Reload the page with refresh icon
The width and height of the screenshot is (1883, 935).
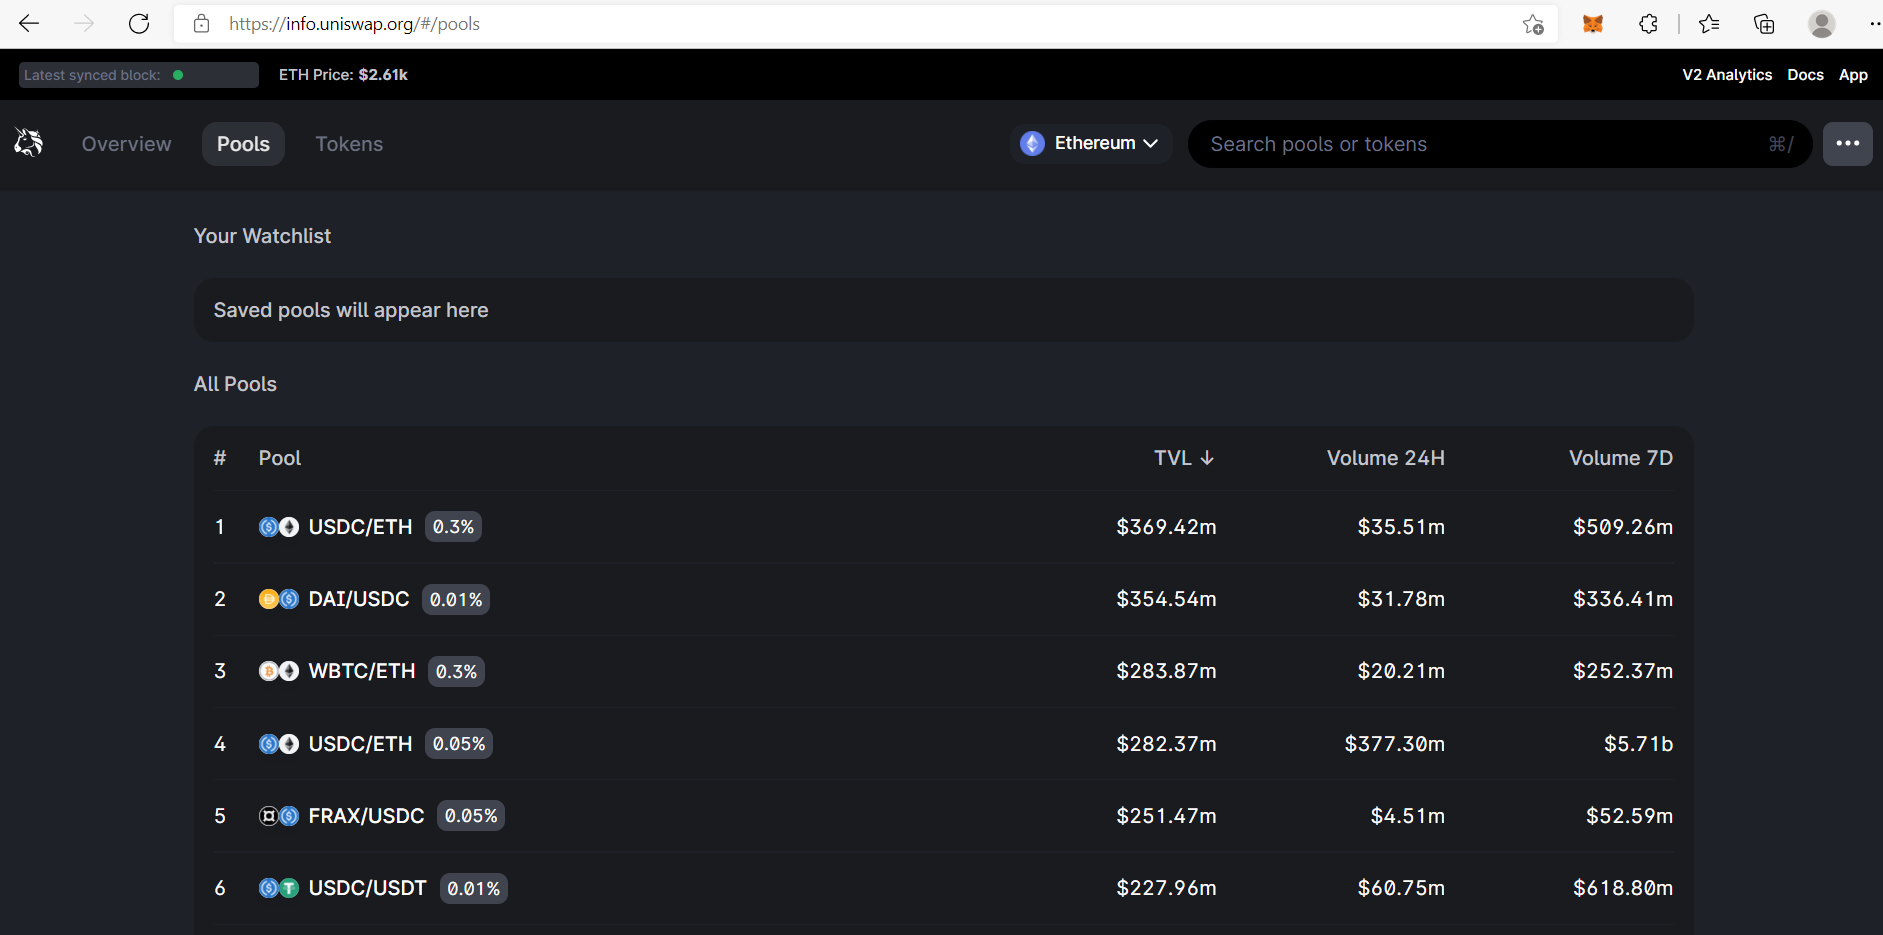(139, 23)
